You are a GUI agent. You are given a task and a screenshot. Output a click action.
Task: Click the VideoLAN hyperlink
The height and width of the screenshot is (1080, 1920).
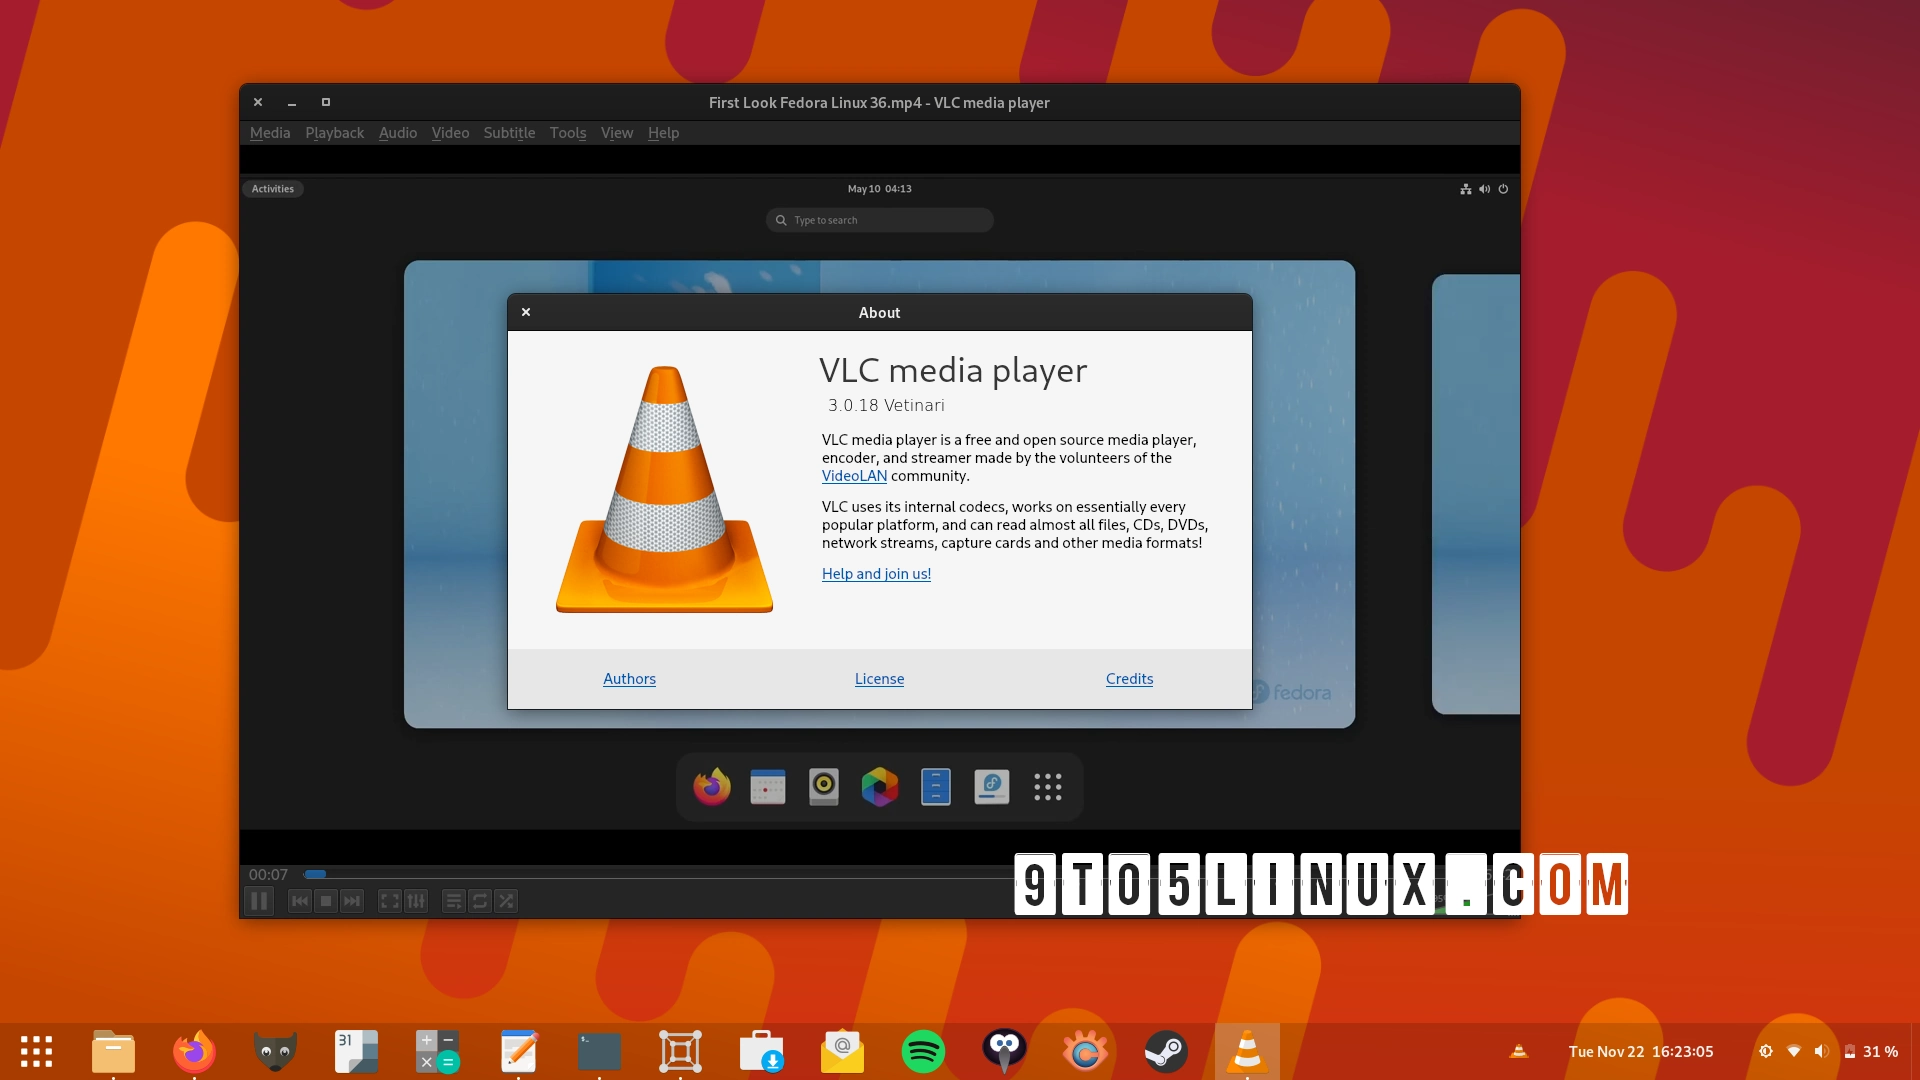coord(854,476)
